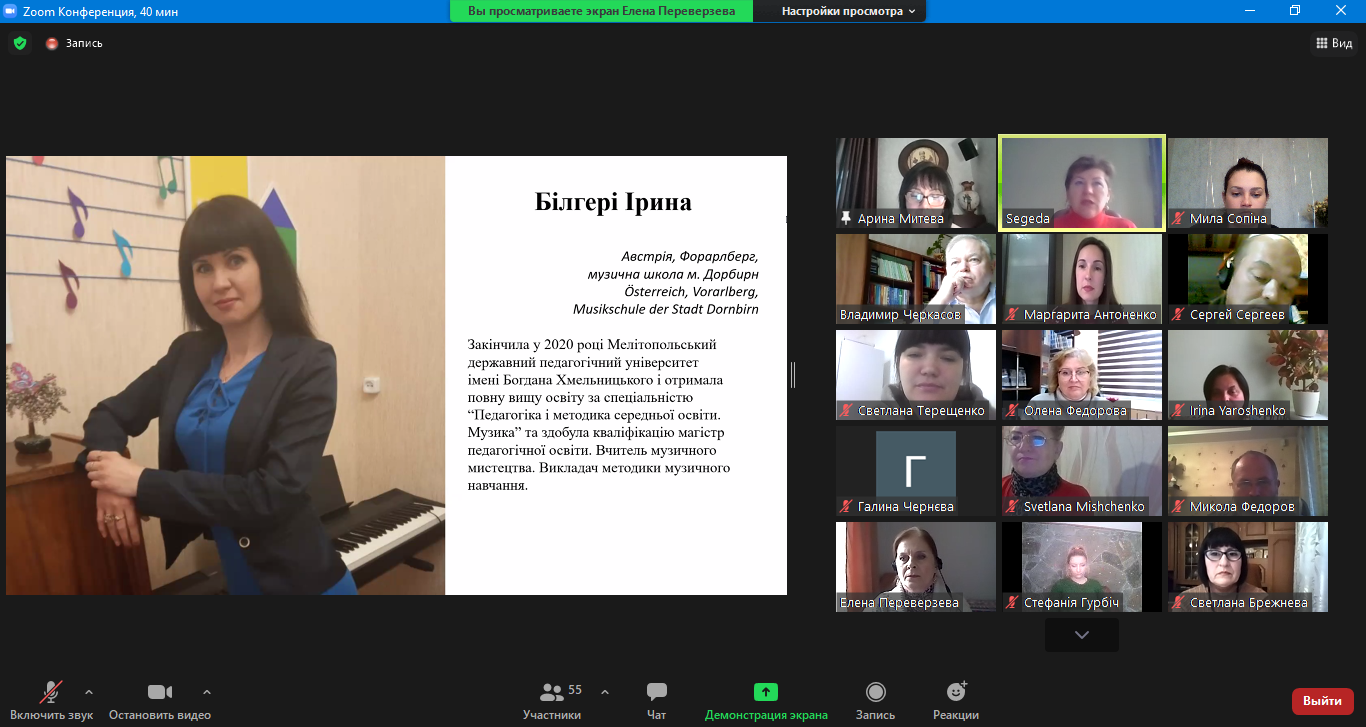Expand video options arrow beside camera

click(207, 691)
